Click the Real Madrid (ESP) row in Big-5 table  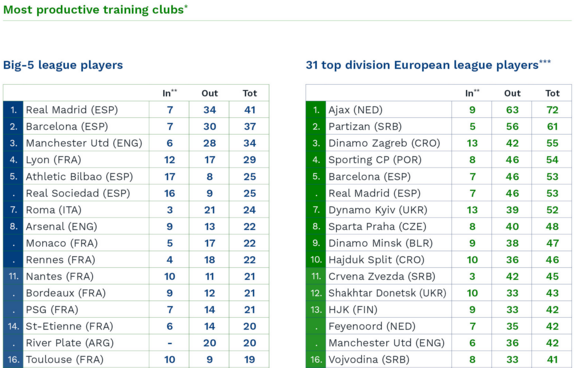136,110
